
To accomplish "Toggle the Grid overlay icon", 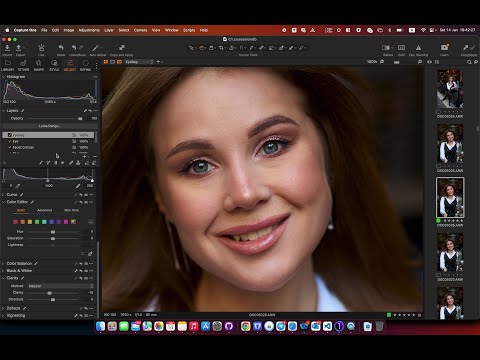I will point(401,48).
